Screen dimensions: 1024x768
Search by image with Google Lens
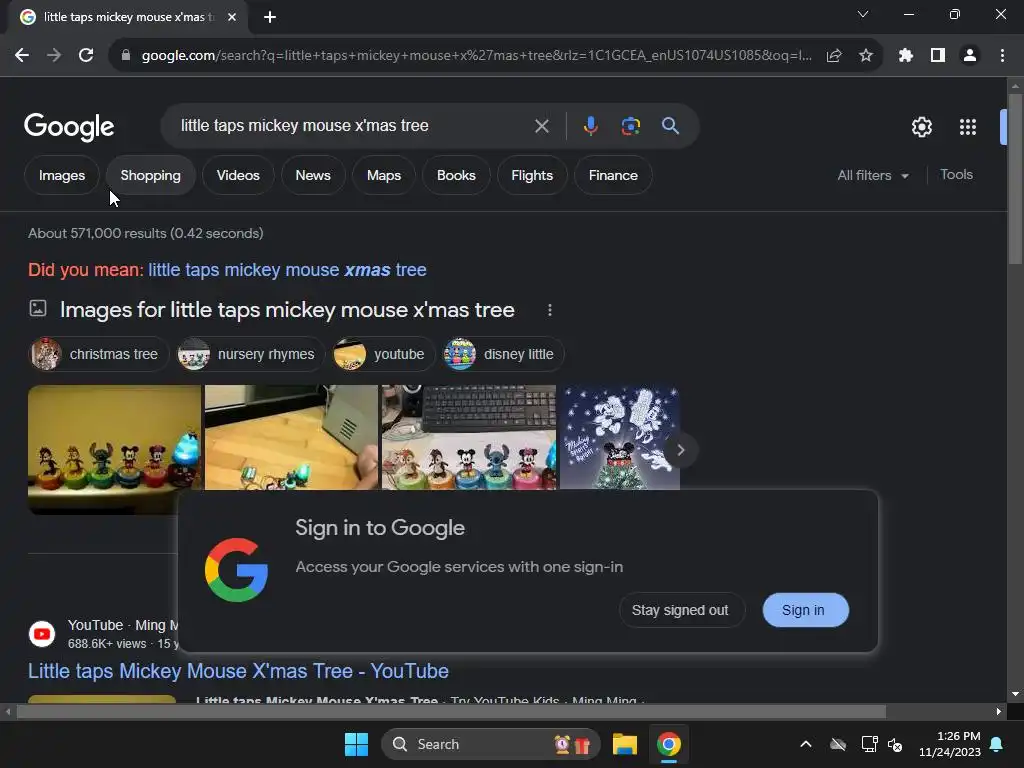pos(630,126)
